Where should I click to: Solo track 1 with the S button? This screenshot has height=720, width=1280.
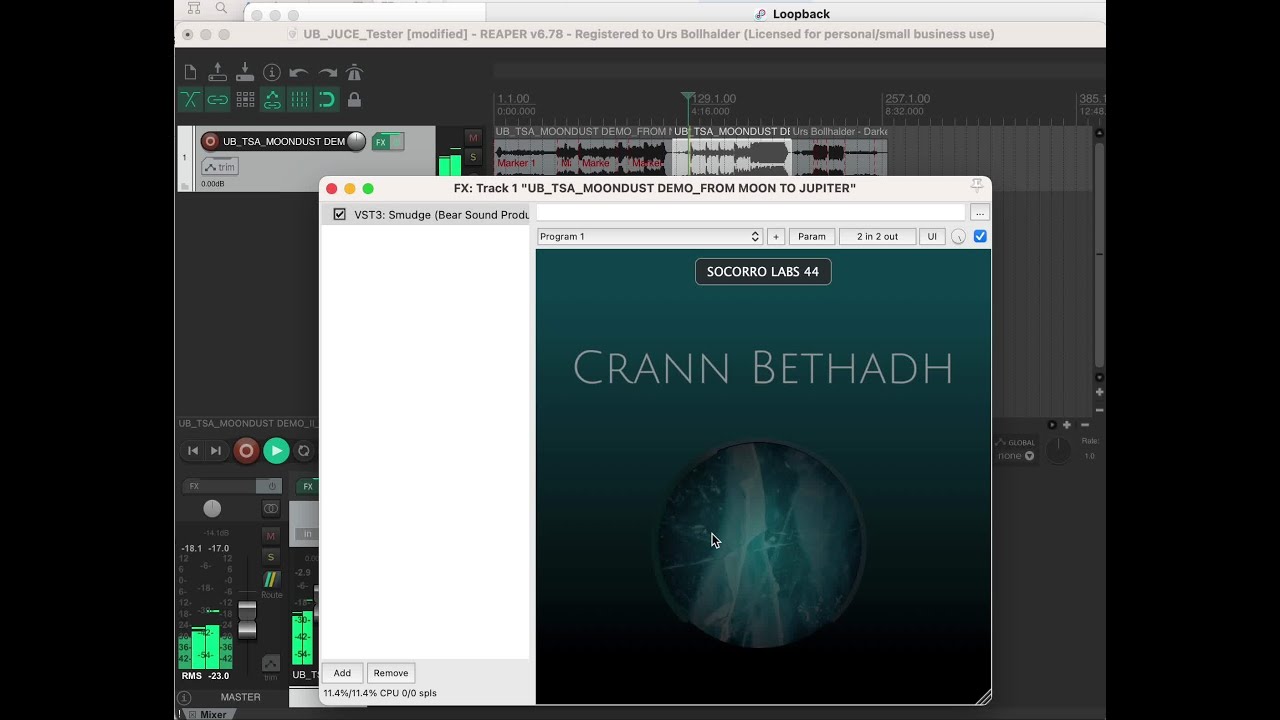pos(473,156)
